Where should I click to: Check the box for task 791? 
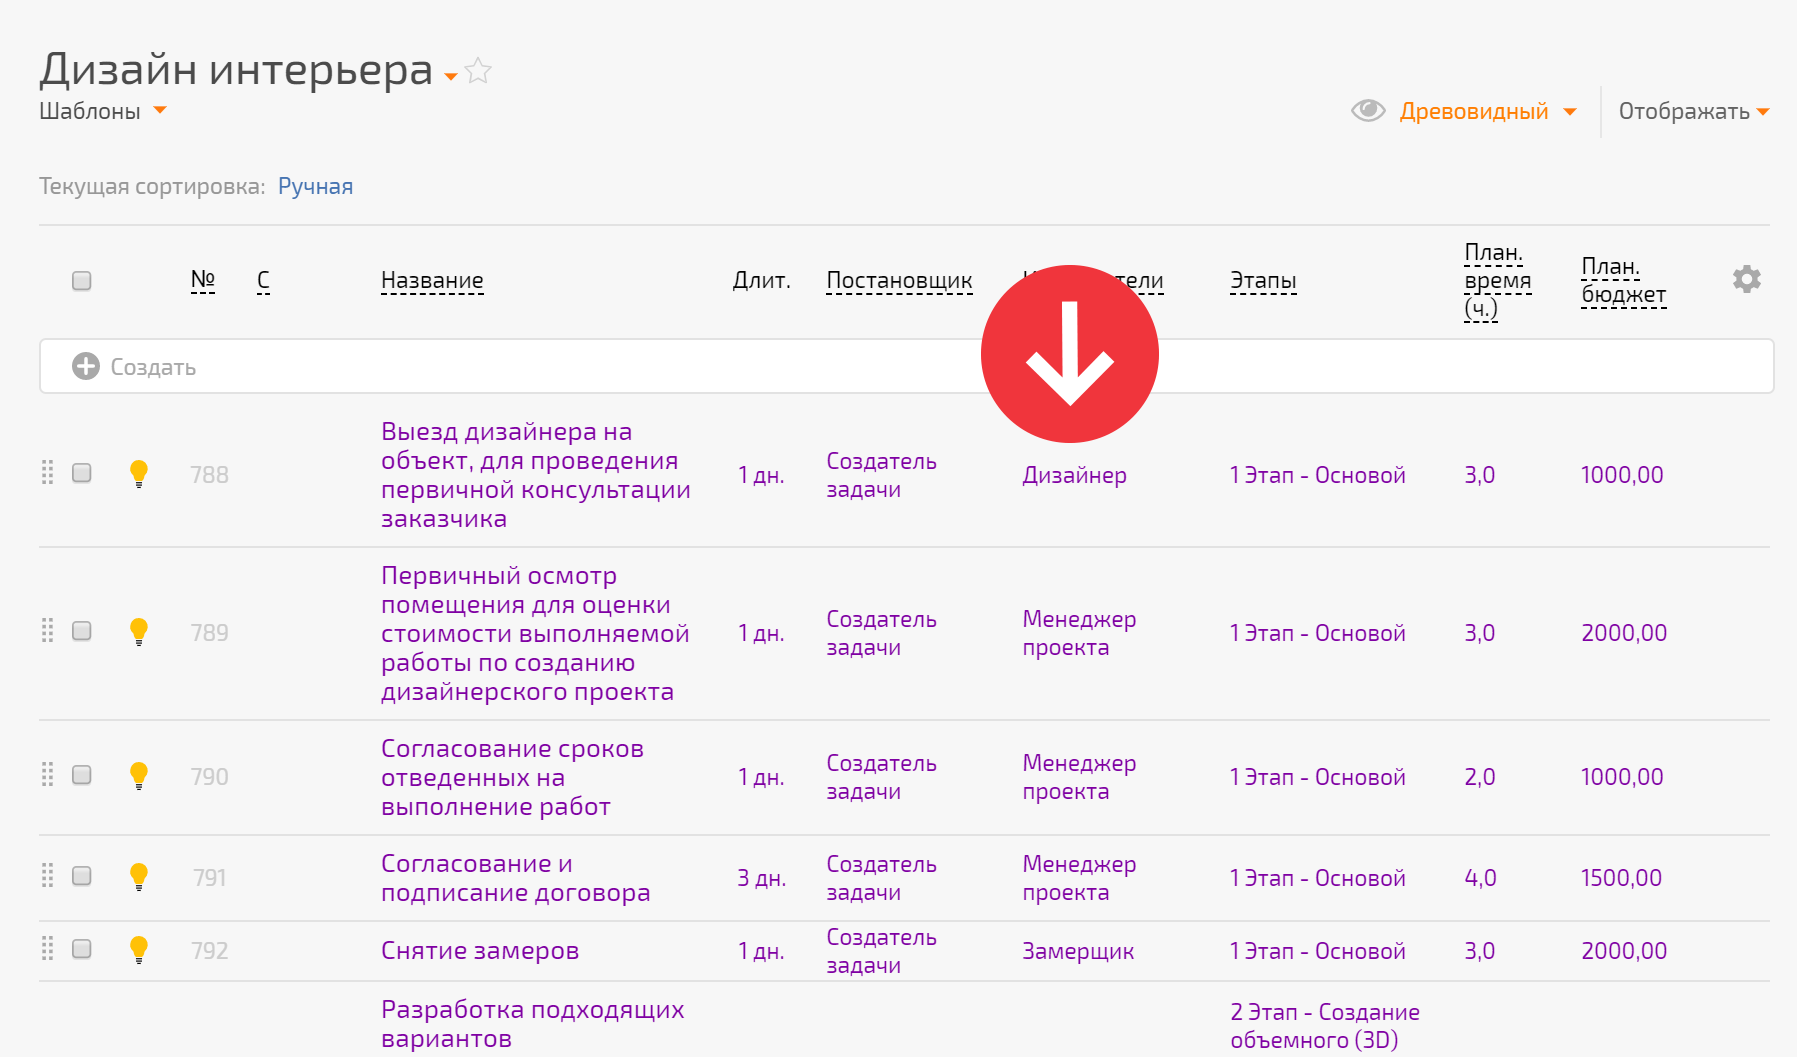click(x=82, y=876)
